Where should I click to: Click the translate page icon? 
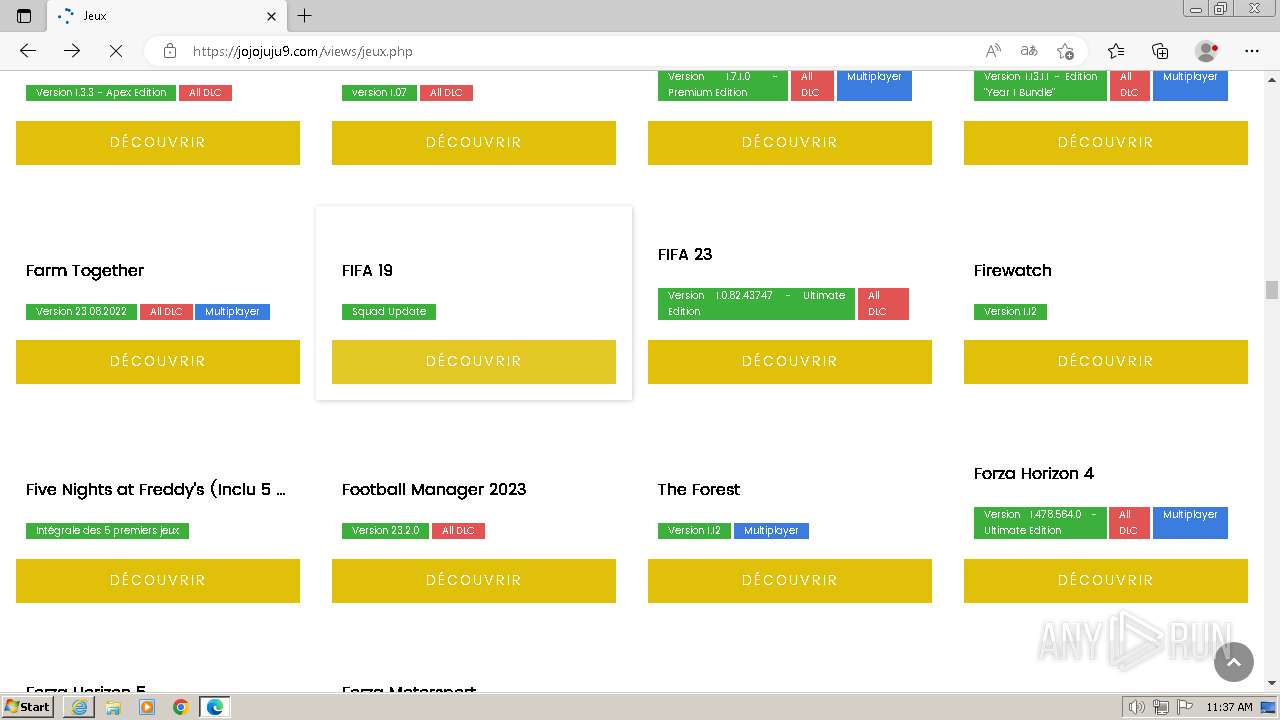(x=1029, y=51)
